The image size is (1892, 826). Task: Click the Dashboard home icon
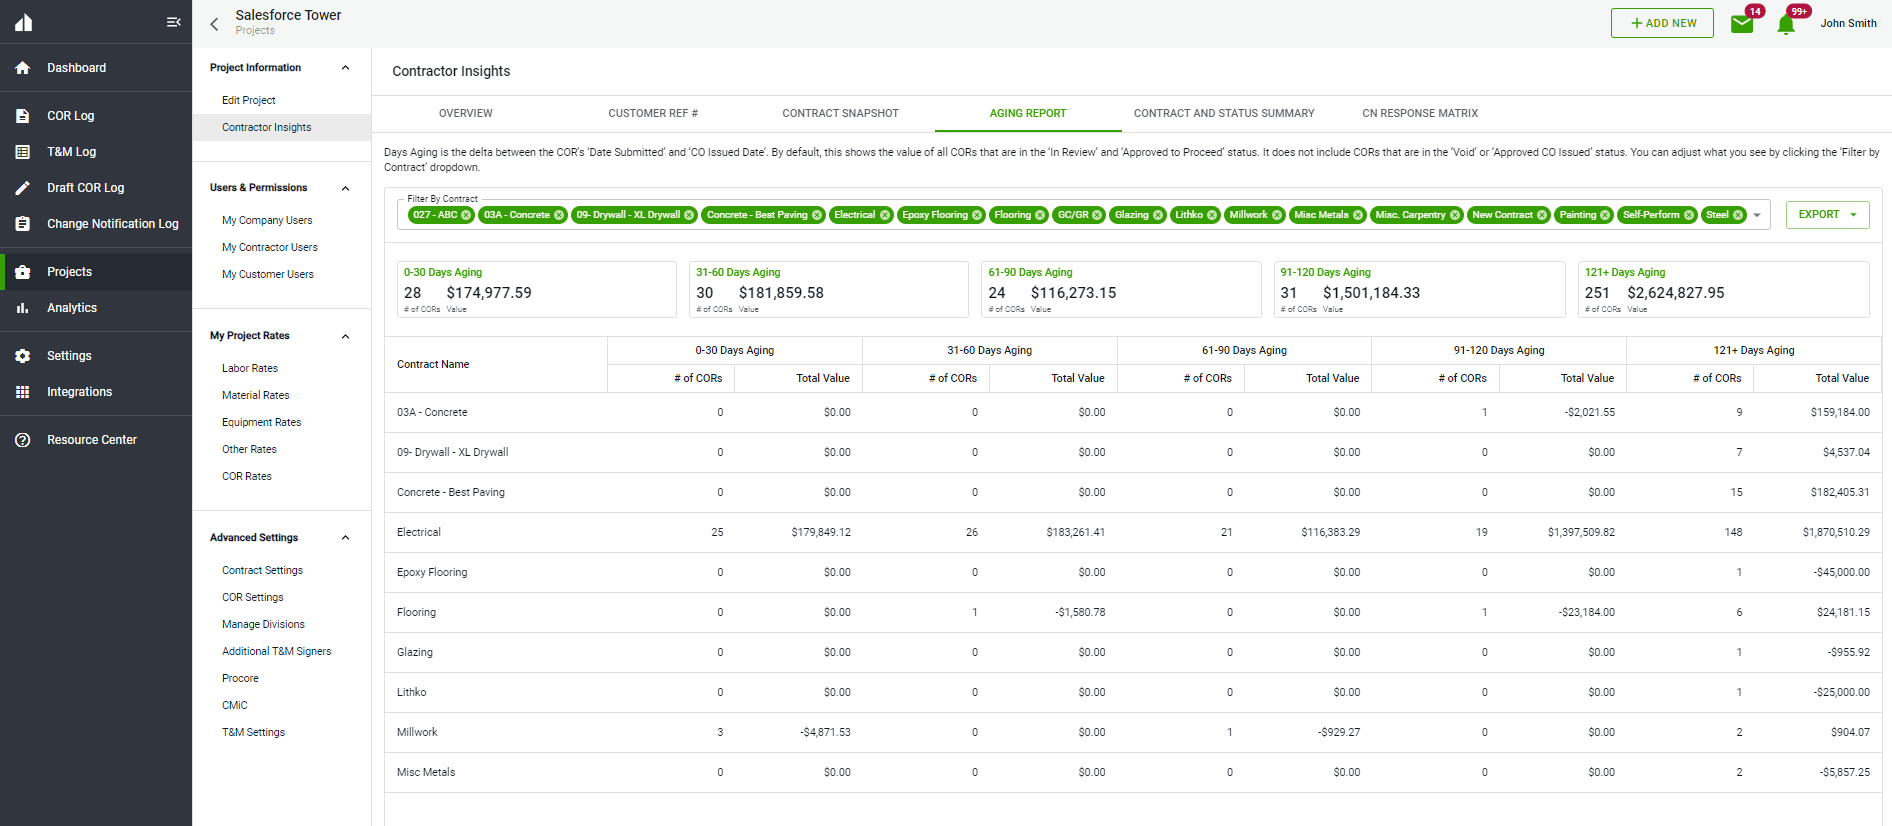[x=23, y=68]
